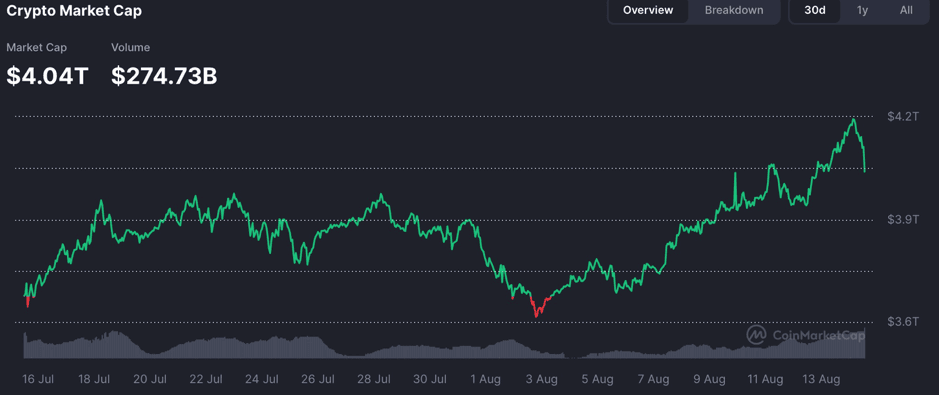Image resolution: width=939 pixels, height=395 pixels.
Task: Click the 9 Aug date label
Action: tap(710, 379)
